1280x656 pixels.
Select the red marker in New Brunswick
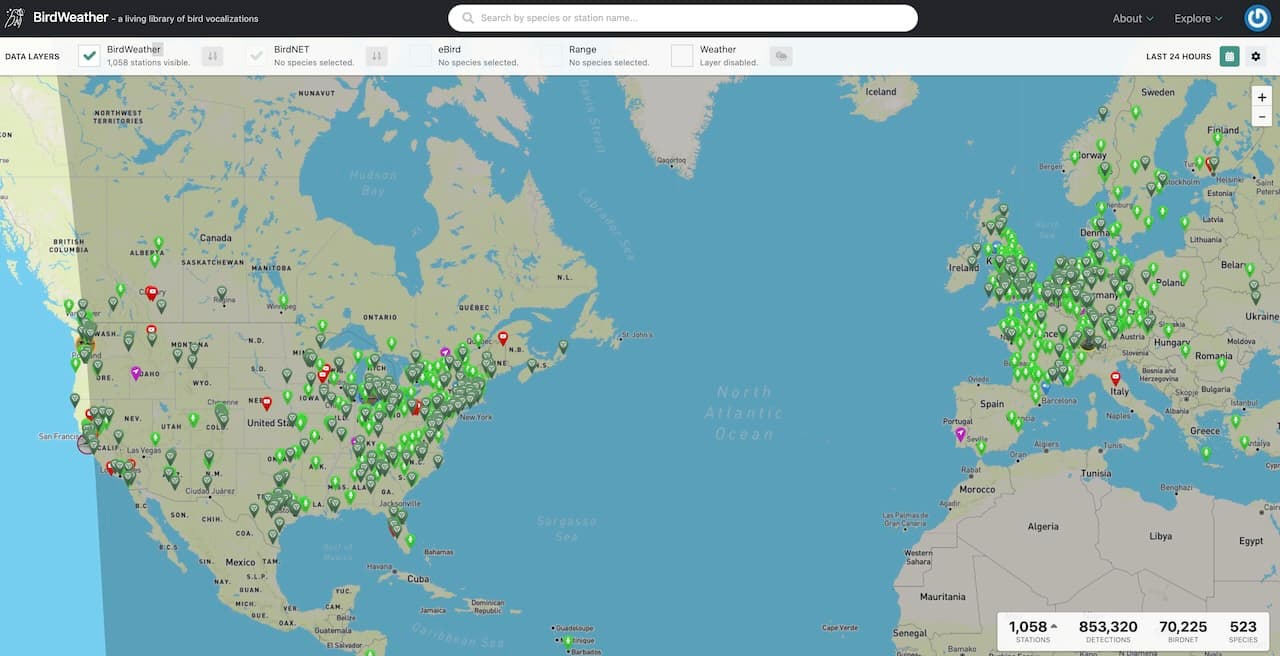pos(503,338)
